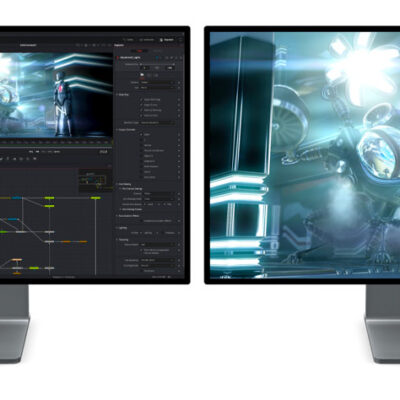
Task: Toggle the fourth checkbox in four-checkbox section
Action: pos(141,115)
